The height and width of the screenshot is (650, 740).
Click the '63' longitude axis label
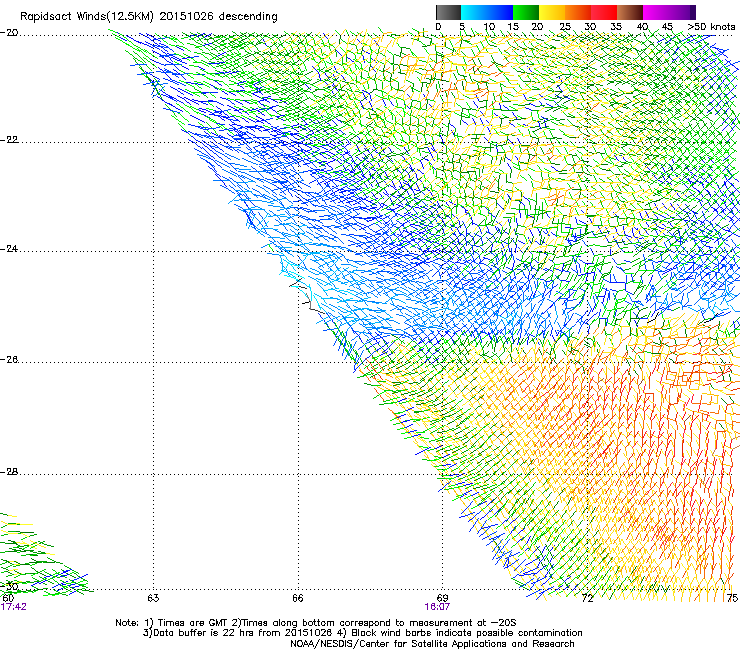[153, 598]
